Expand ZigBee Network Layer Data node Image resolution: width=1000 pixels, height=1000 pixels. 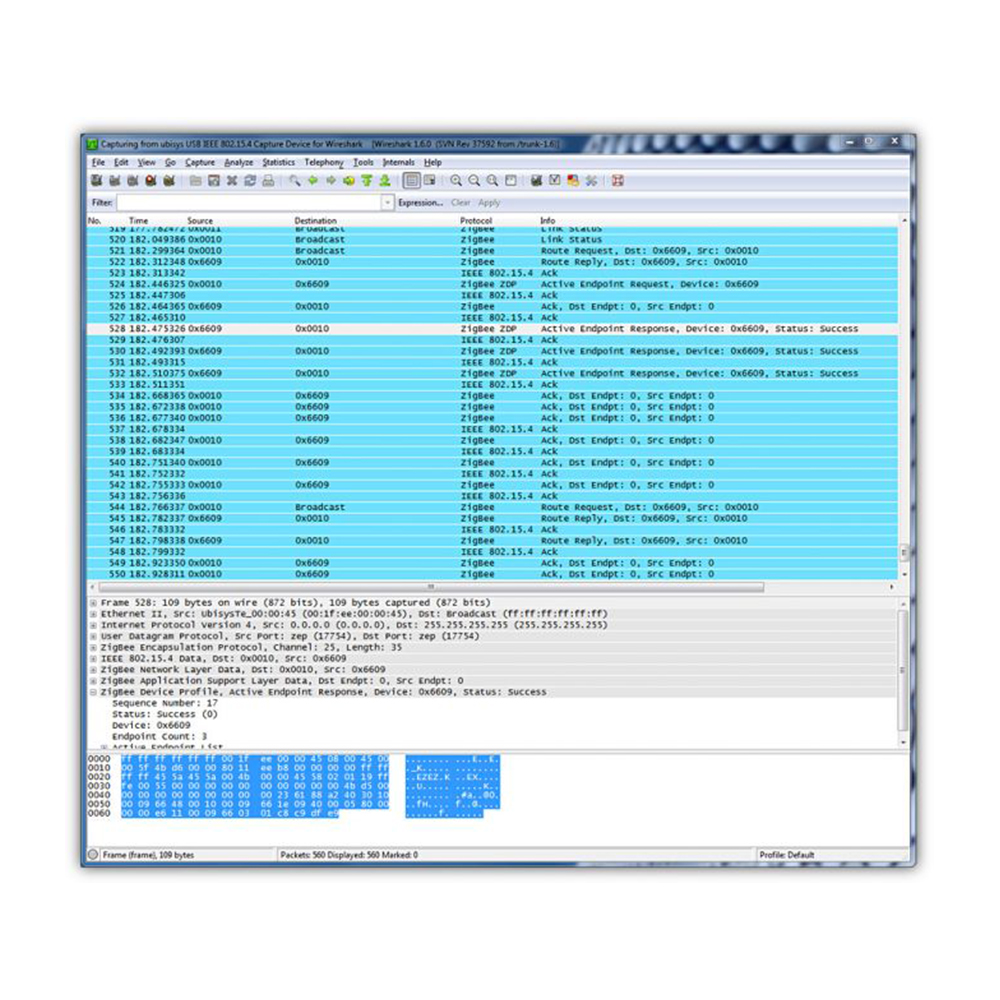pyautogui.click(x=93, y=670)
